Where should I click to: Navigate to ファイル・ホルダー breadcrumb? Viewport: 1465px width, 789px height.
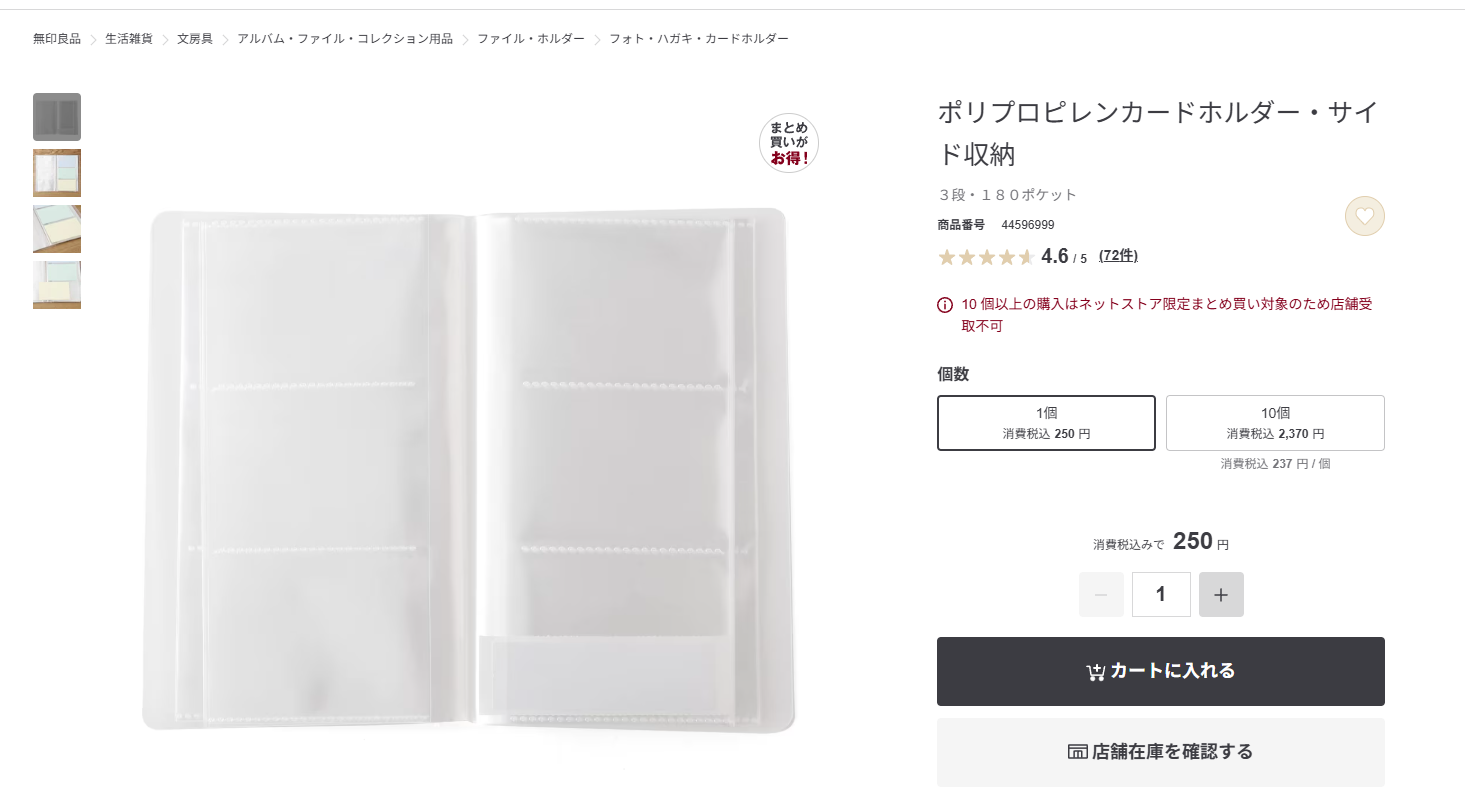pyautogui.click(x=531, y=39)
